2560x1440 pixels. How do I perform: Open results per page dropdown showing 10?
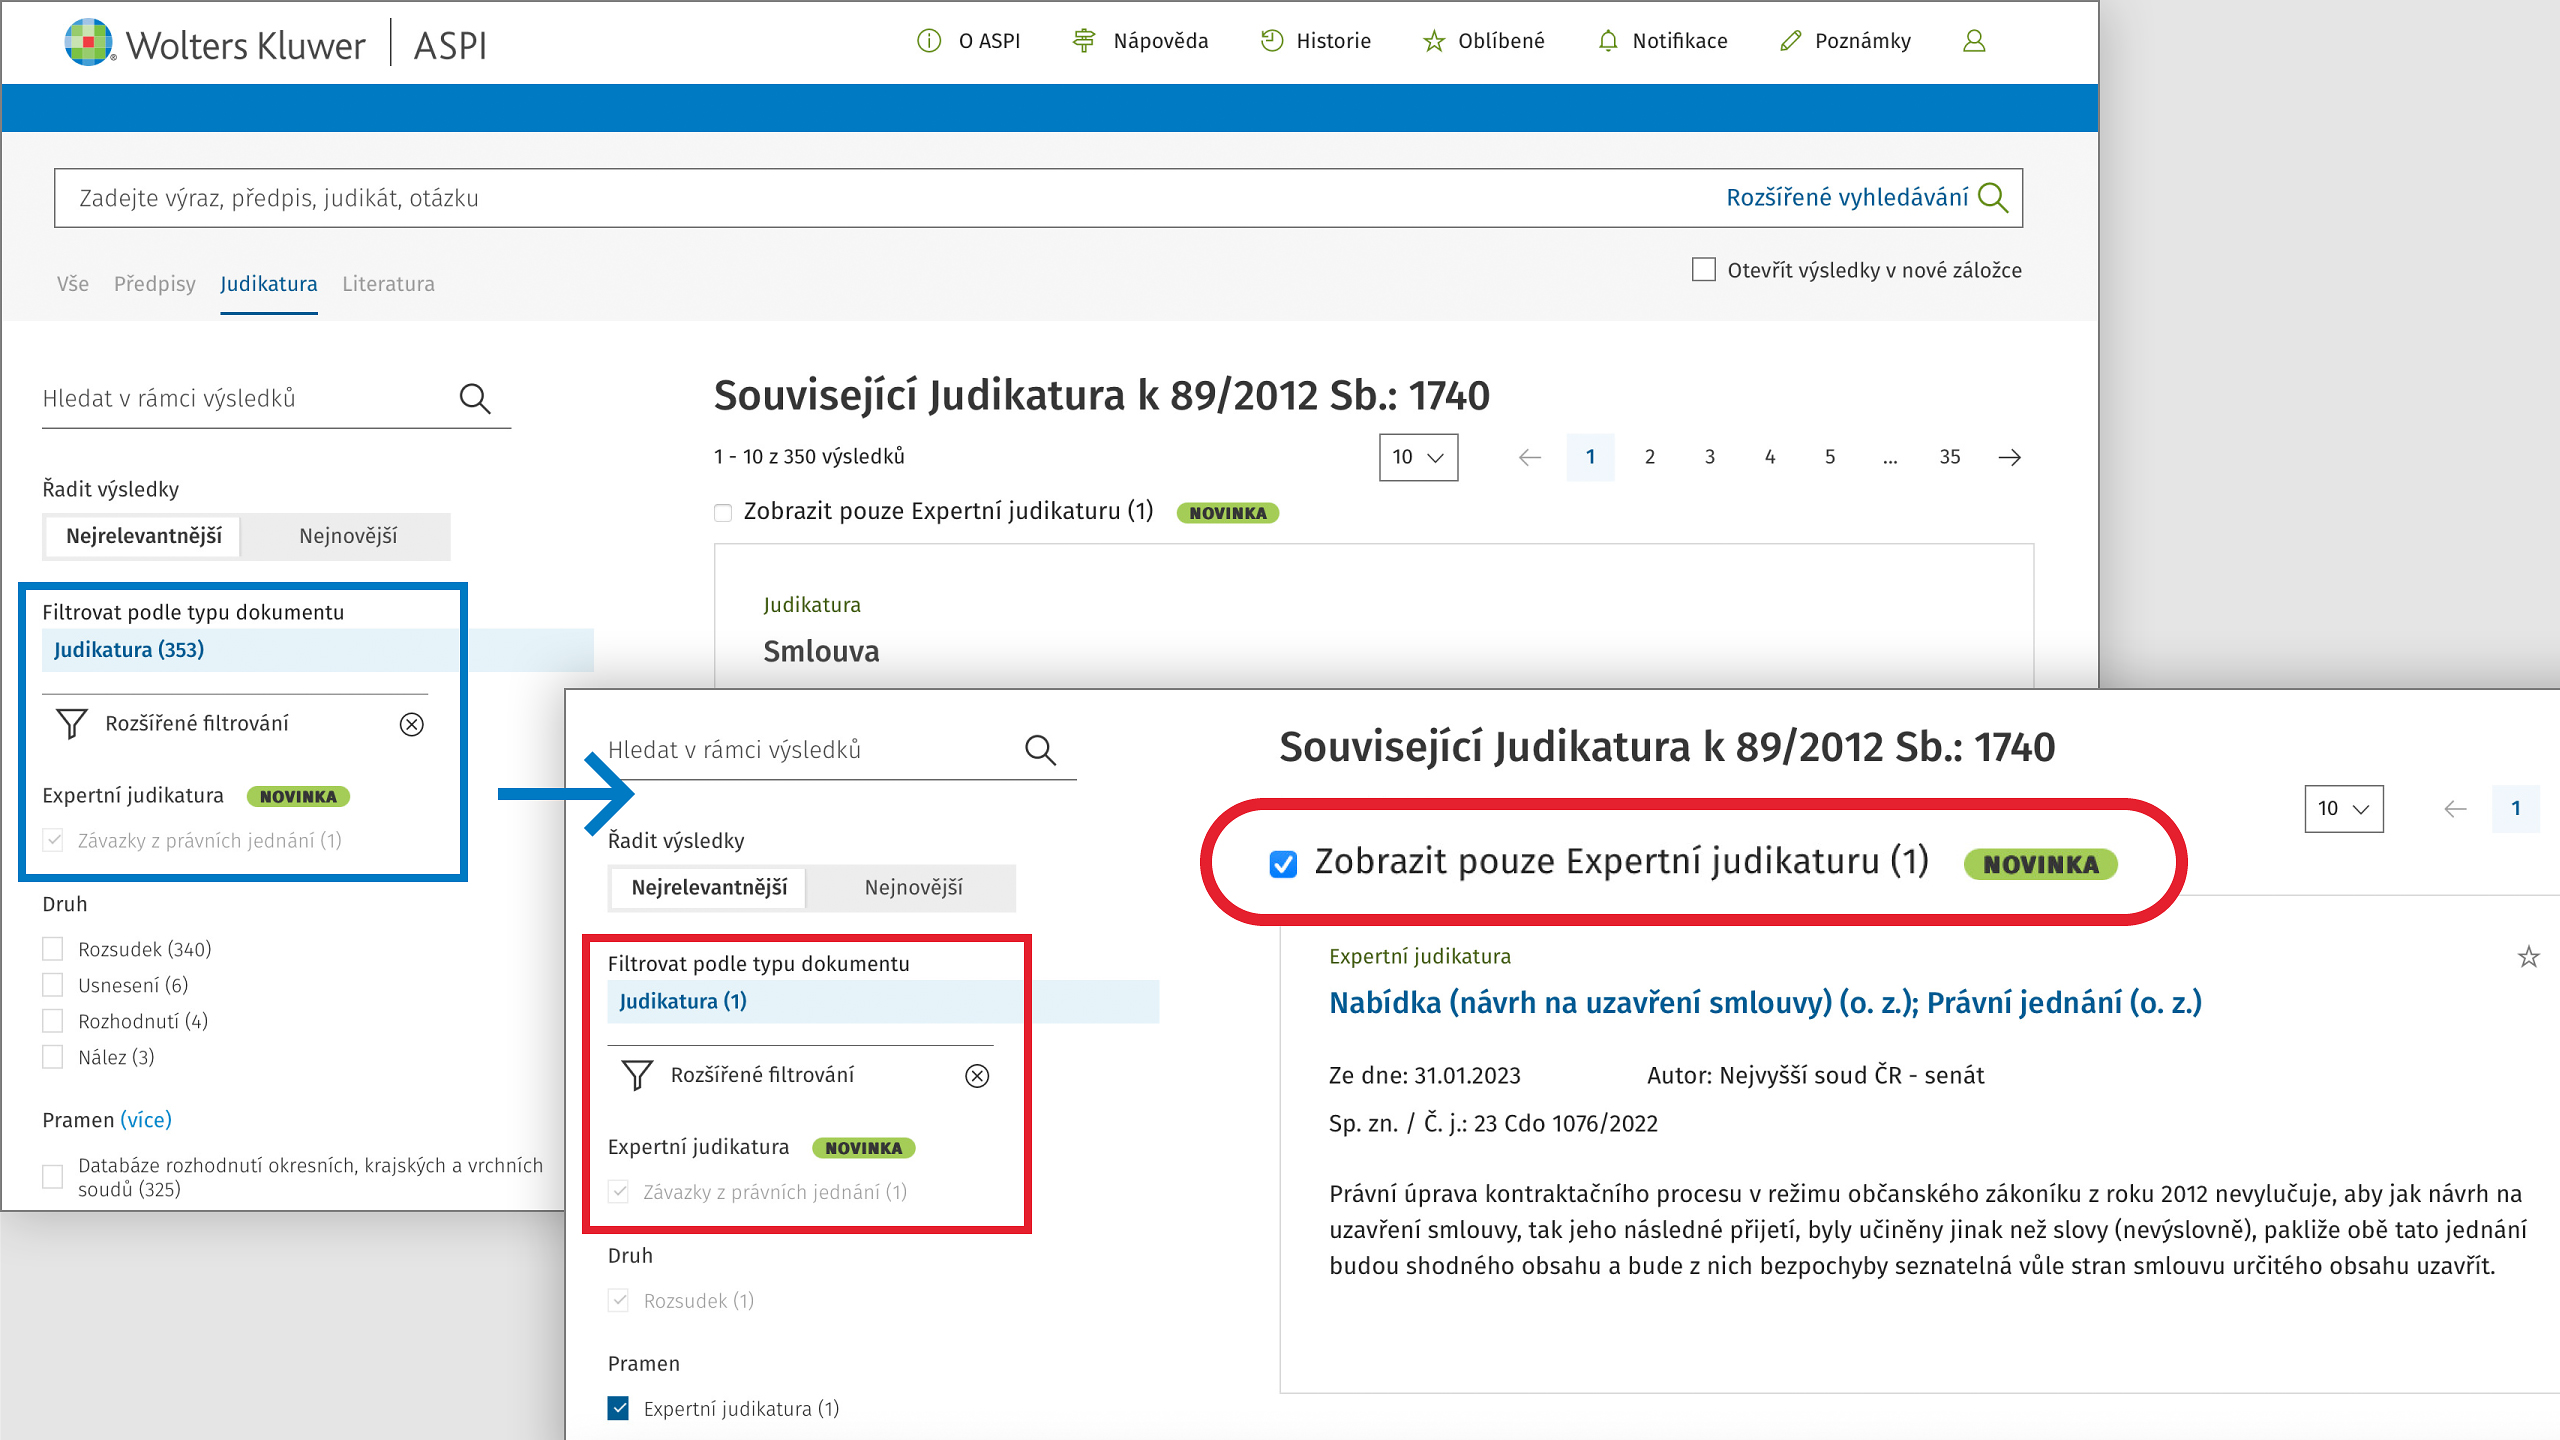coord(1417,457)
